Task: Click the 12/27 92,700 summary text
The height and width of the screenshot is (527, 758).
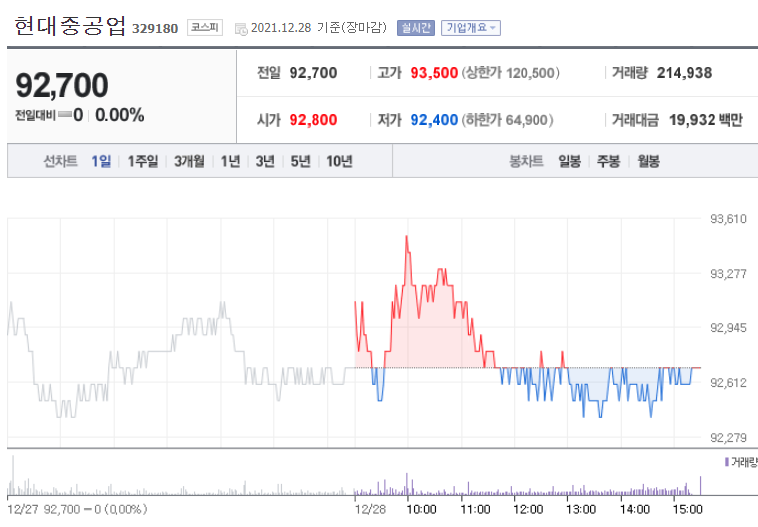Action: pos(77,509)
